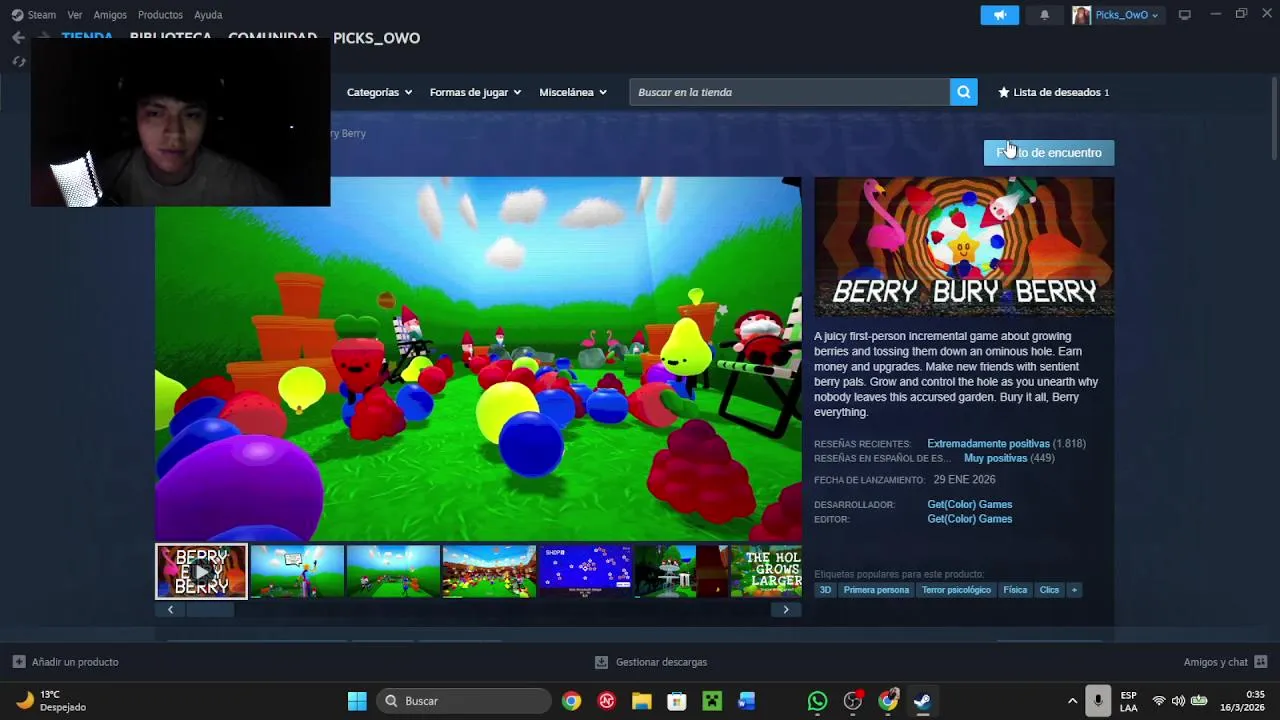The width and height of the screenshot is (1280, 720).
Task: Open File Explorer from the taskbar
Action: (x=641, y=701)
